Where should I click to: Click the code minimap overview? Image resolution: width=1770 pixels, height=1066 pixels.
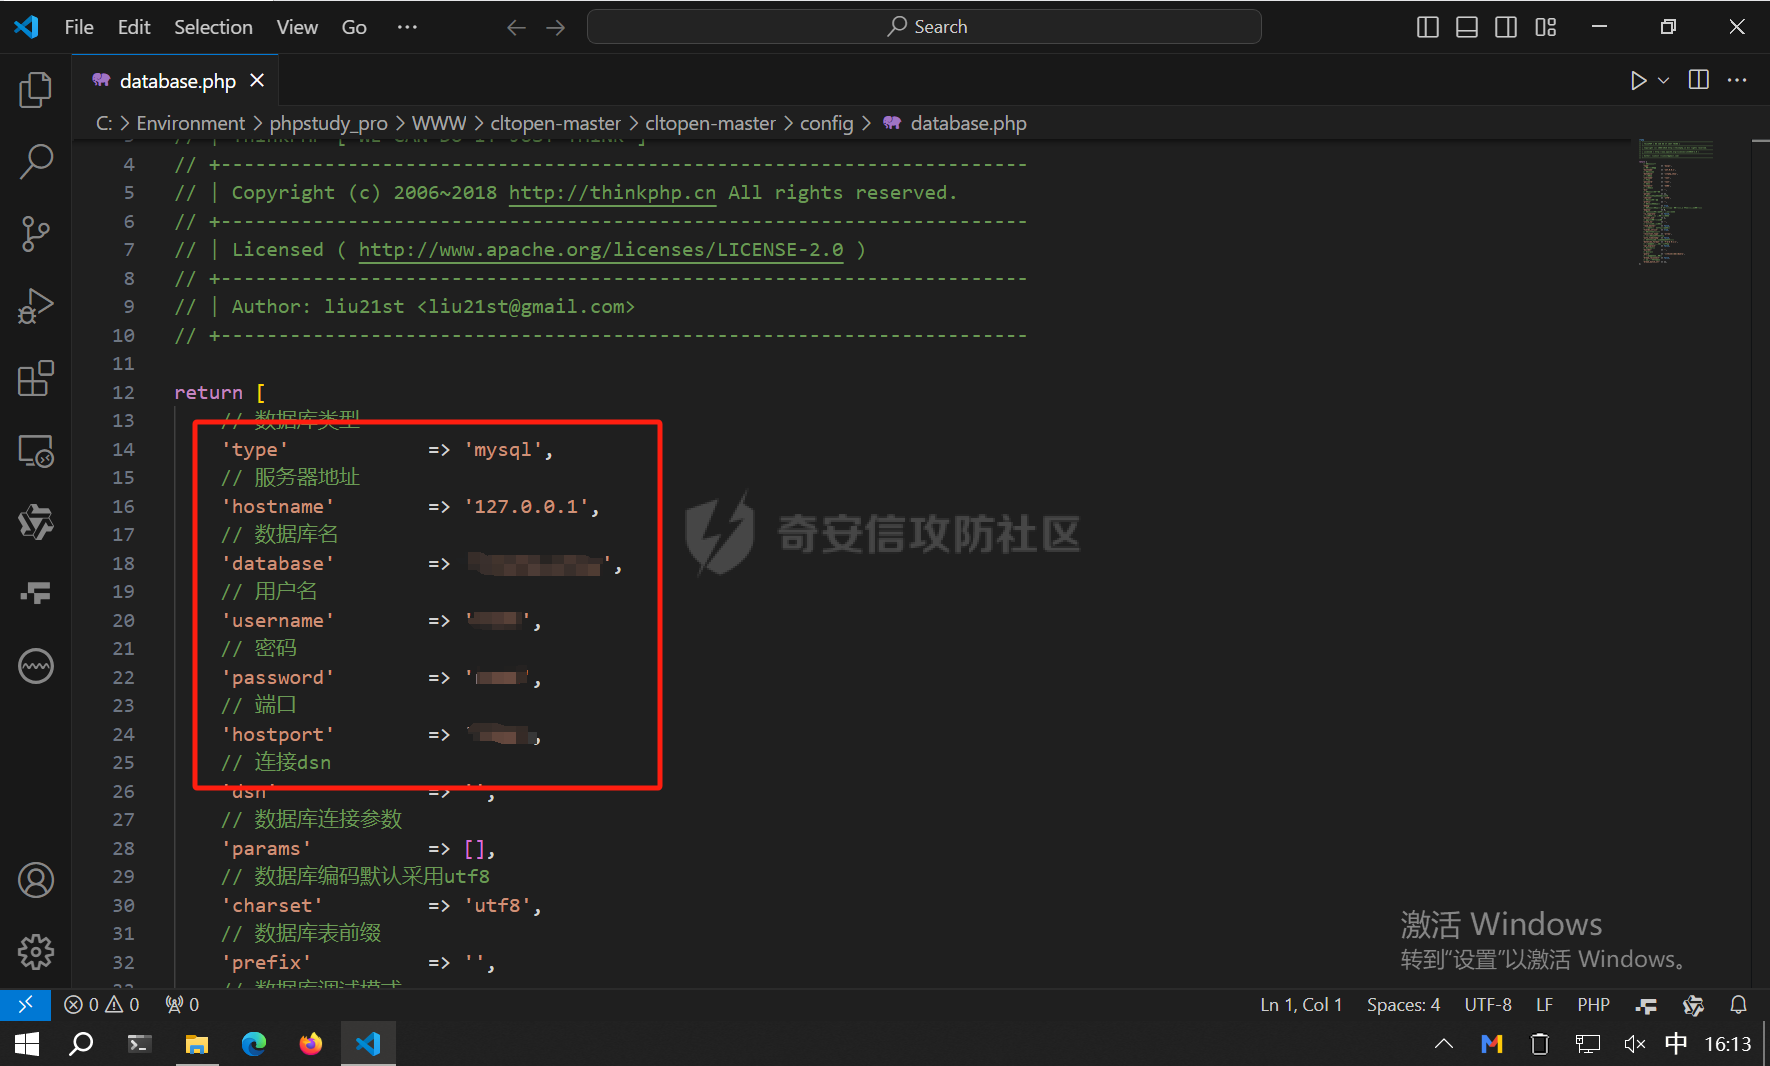click(x=1675, y=200)
